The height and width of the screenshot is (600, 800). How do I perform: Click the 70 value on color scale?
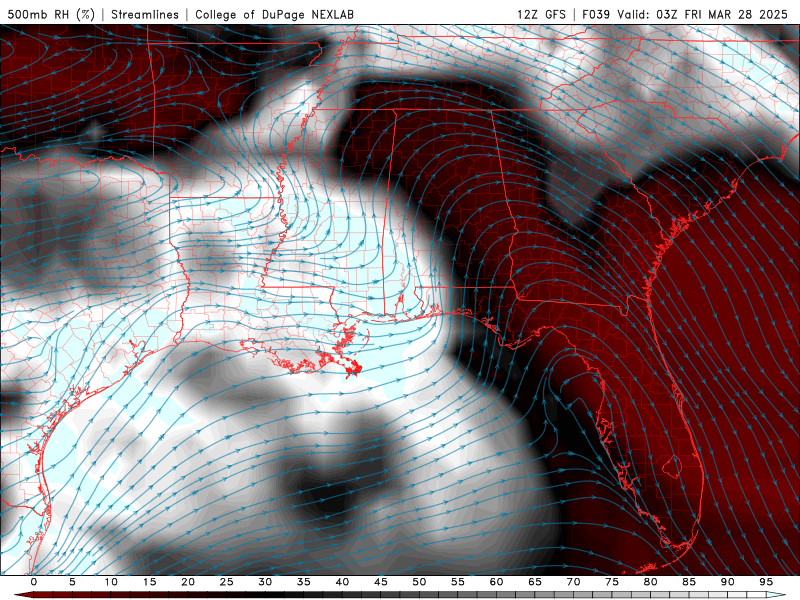pyautogui.click(x=573, y=582)
